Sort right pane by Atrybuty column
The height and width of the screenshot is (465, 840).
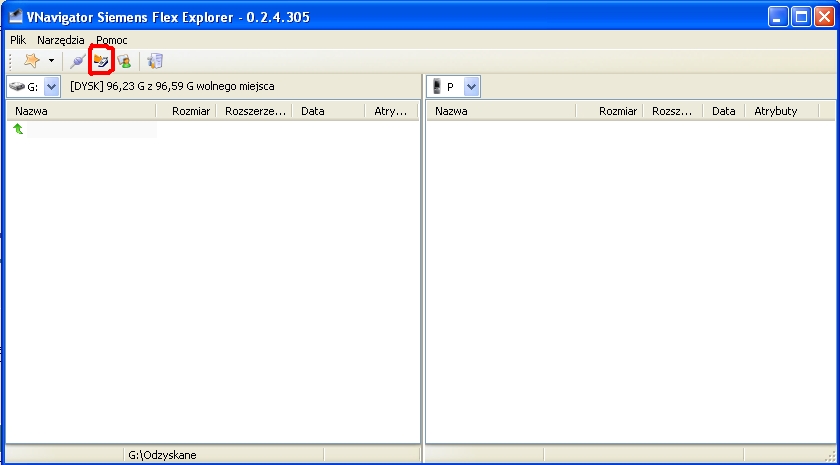pyautogui.click(x=782, y=111)
